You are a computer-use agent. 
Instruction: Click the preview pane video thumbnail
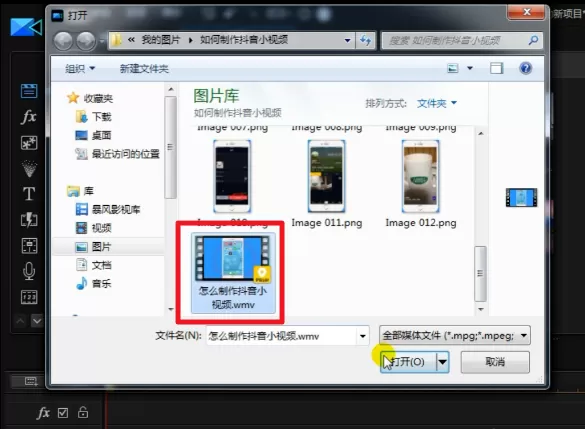coord(521,197)
